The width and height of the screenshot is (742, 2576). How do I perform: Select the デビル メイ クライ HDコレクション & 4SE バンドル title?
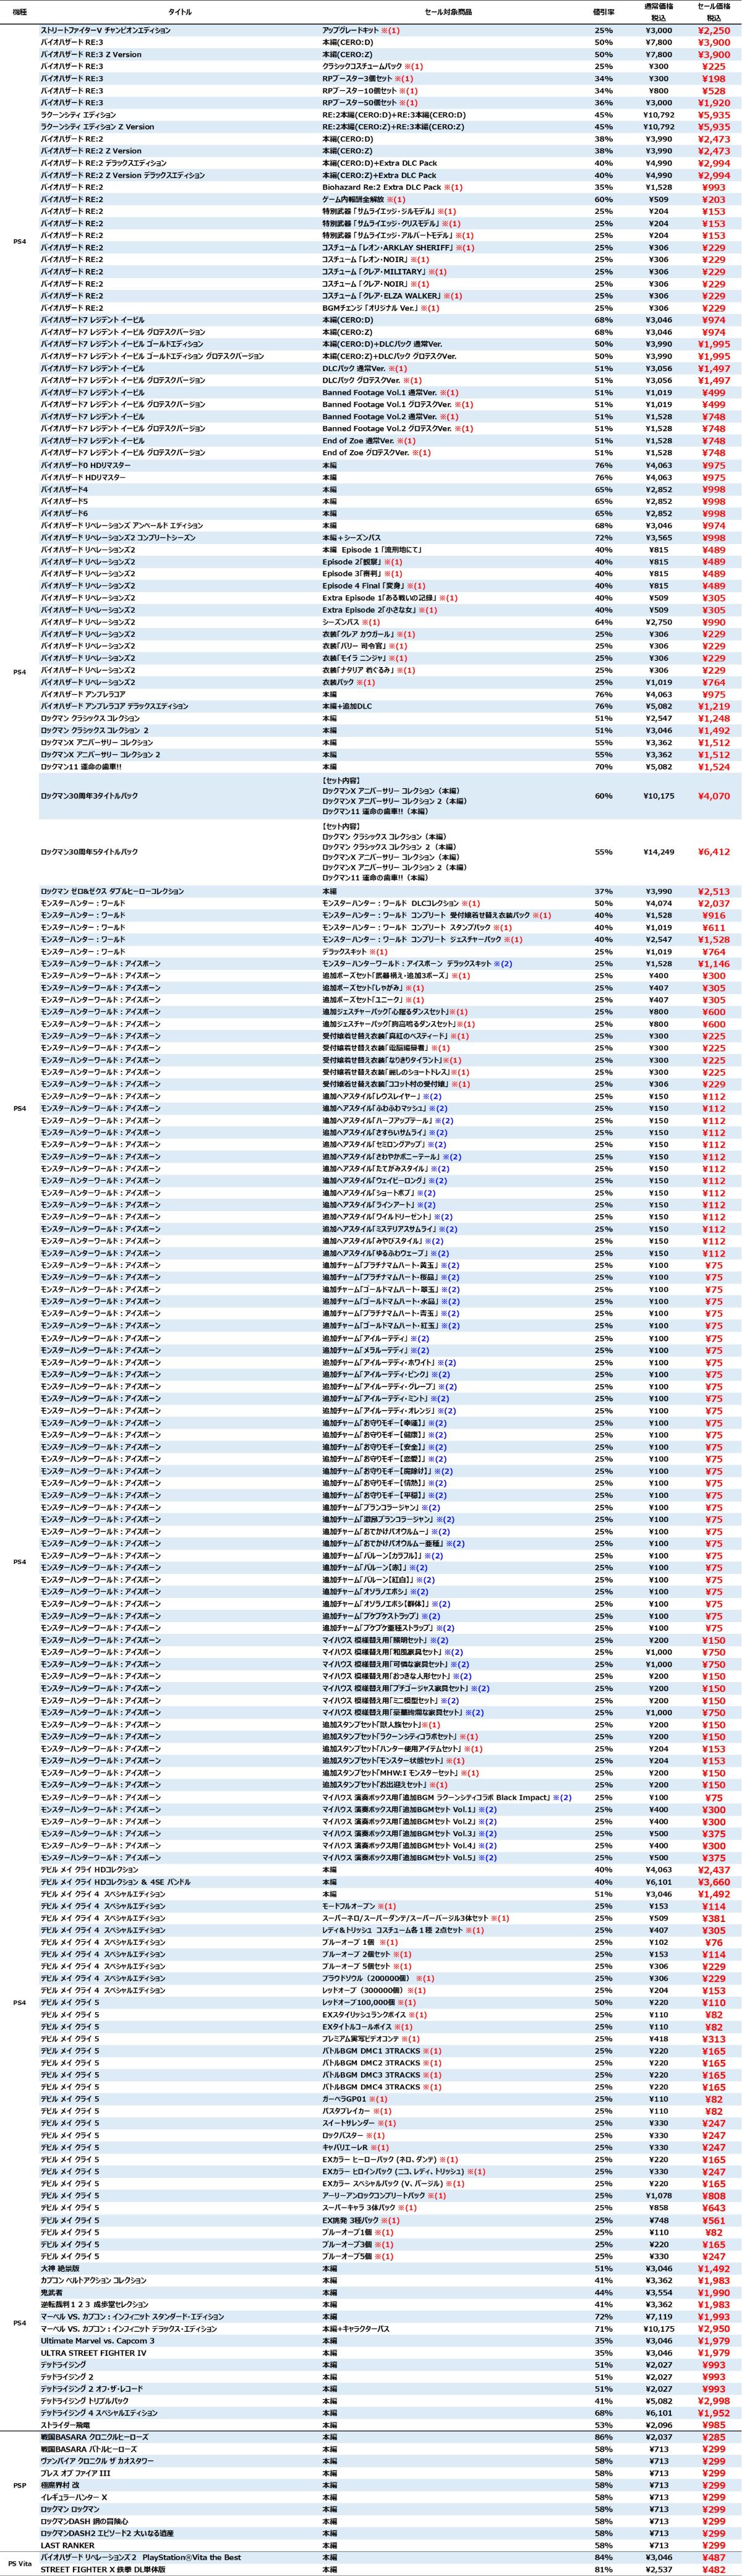tap(115, 1881)
